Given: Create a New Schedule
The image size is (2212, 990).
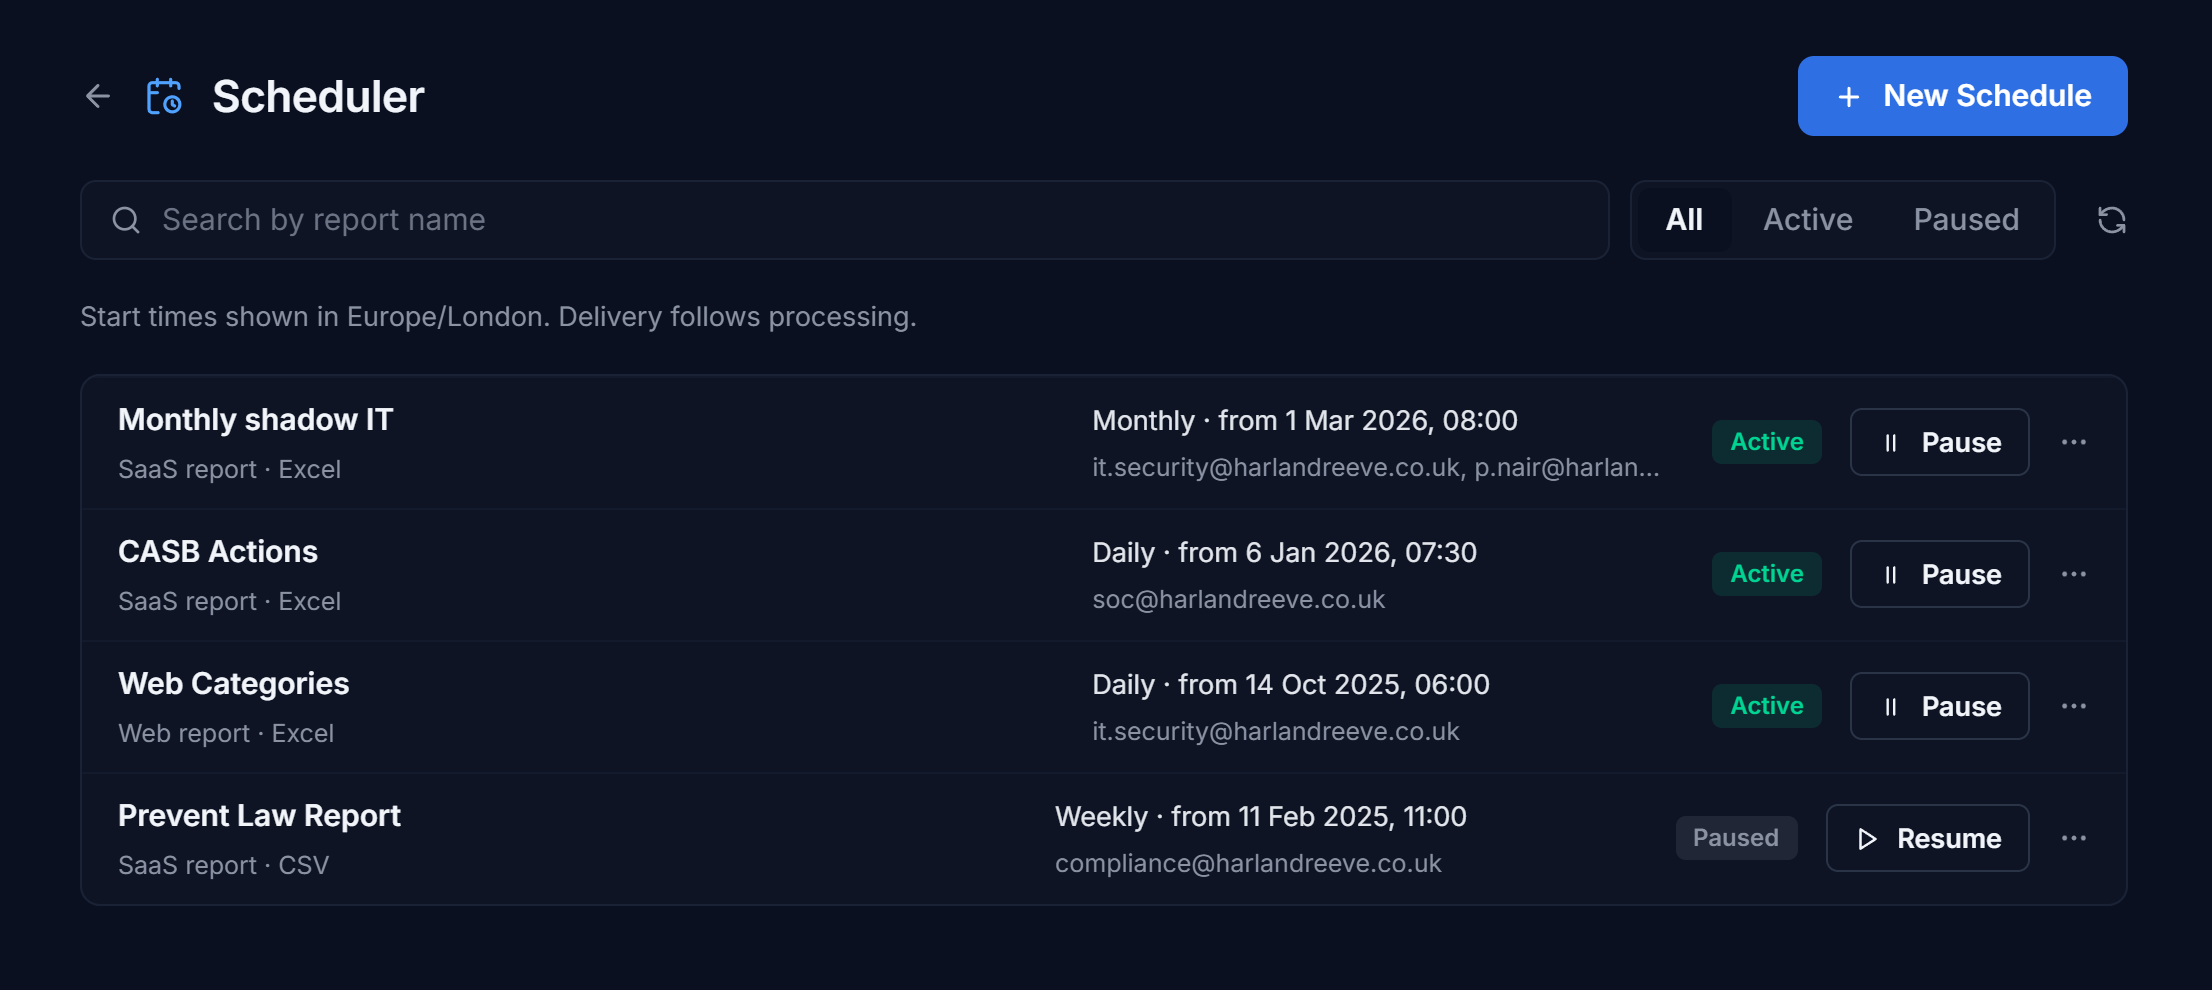Looking at the screenshot, I should point(1962,96).
